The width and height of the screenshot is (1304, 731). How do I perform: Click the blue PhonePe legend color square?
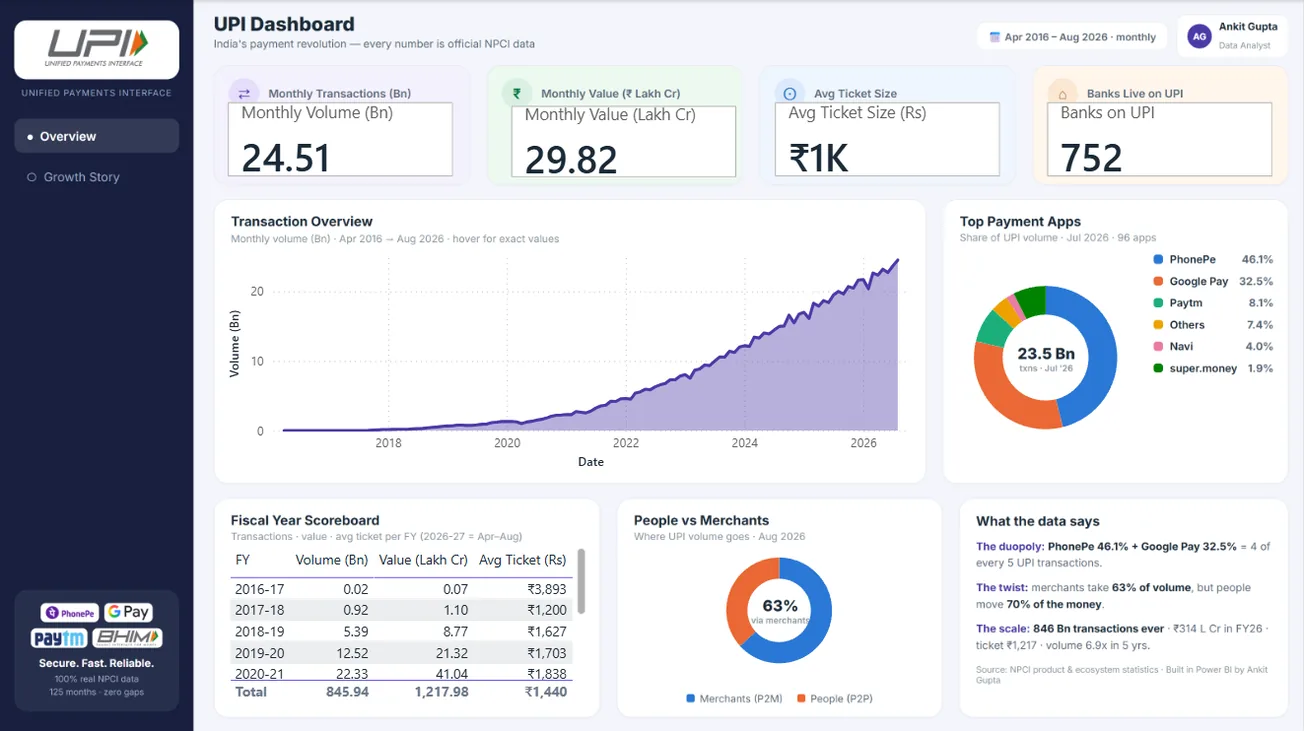1158,260
